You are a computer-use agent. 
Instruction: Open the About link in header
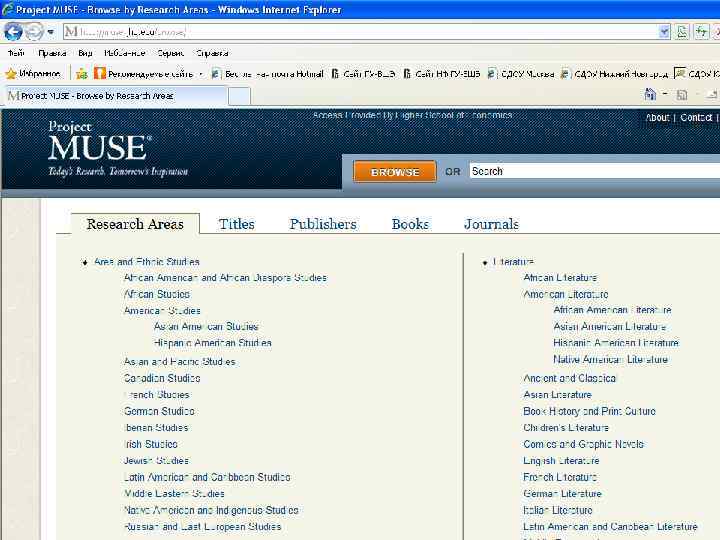coord(657,118)
